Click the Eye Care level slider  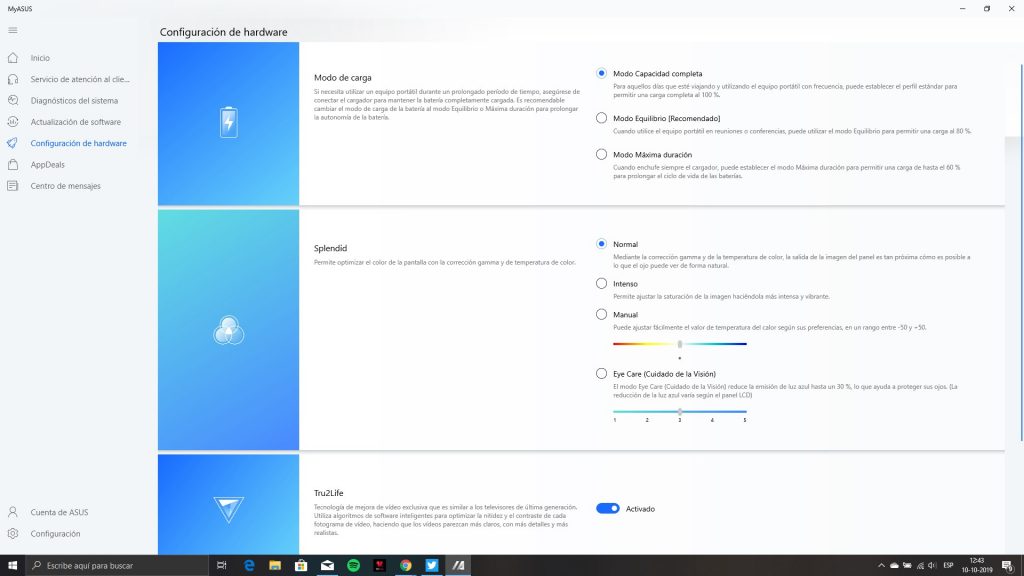680,412
